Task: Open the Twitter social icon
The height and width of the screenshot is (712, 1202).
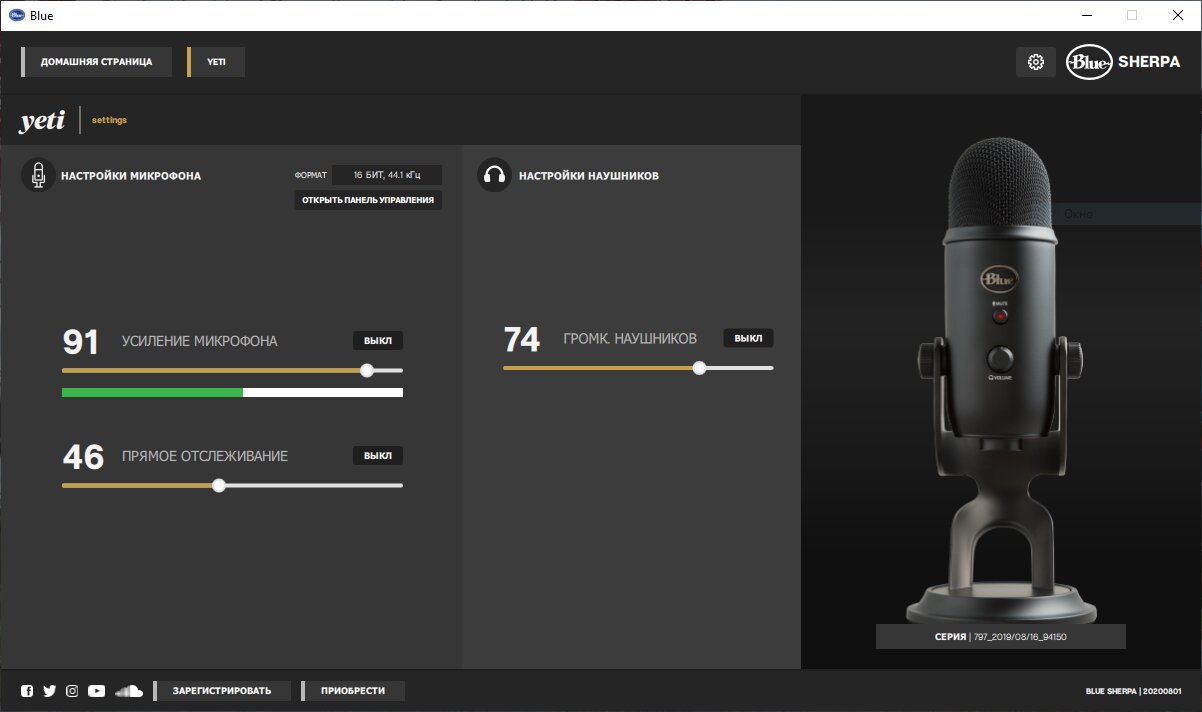Action: (50, 691)
